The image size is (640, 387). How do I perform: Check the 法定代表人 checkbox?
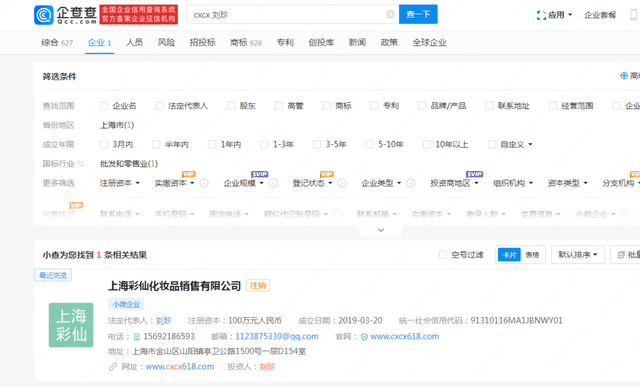(x=159, y=106)
